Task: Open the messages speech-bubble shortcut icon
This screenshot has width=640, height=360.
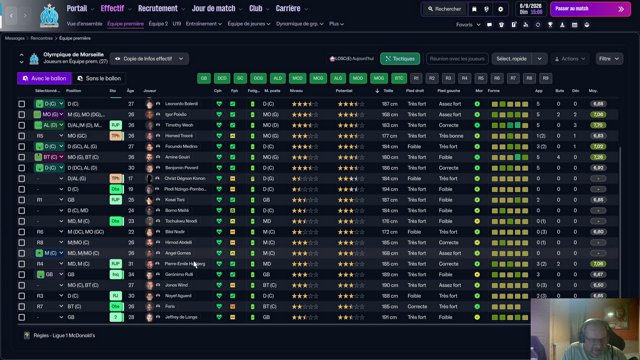Action: point(489,25)
